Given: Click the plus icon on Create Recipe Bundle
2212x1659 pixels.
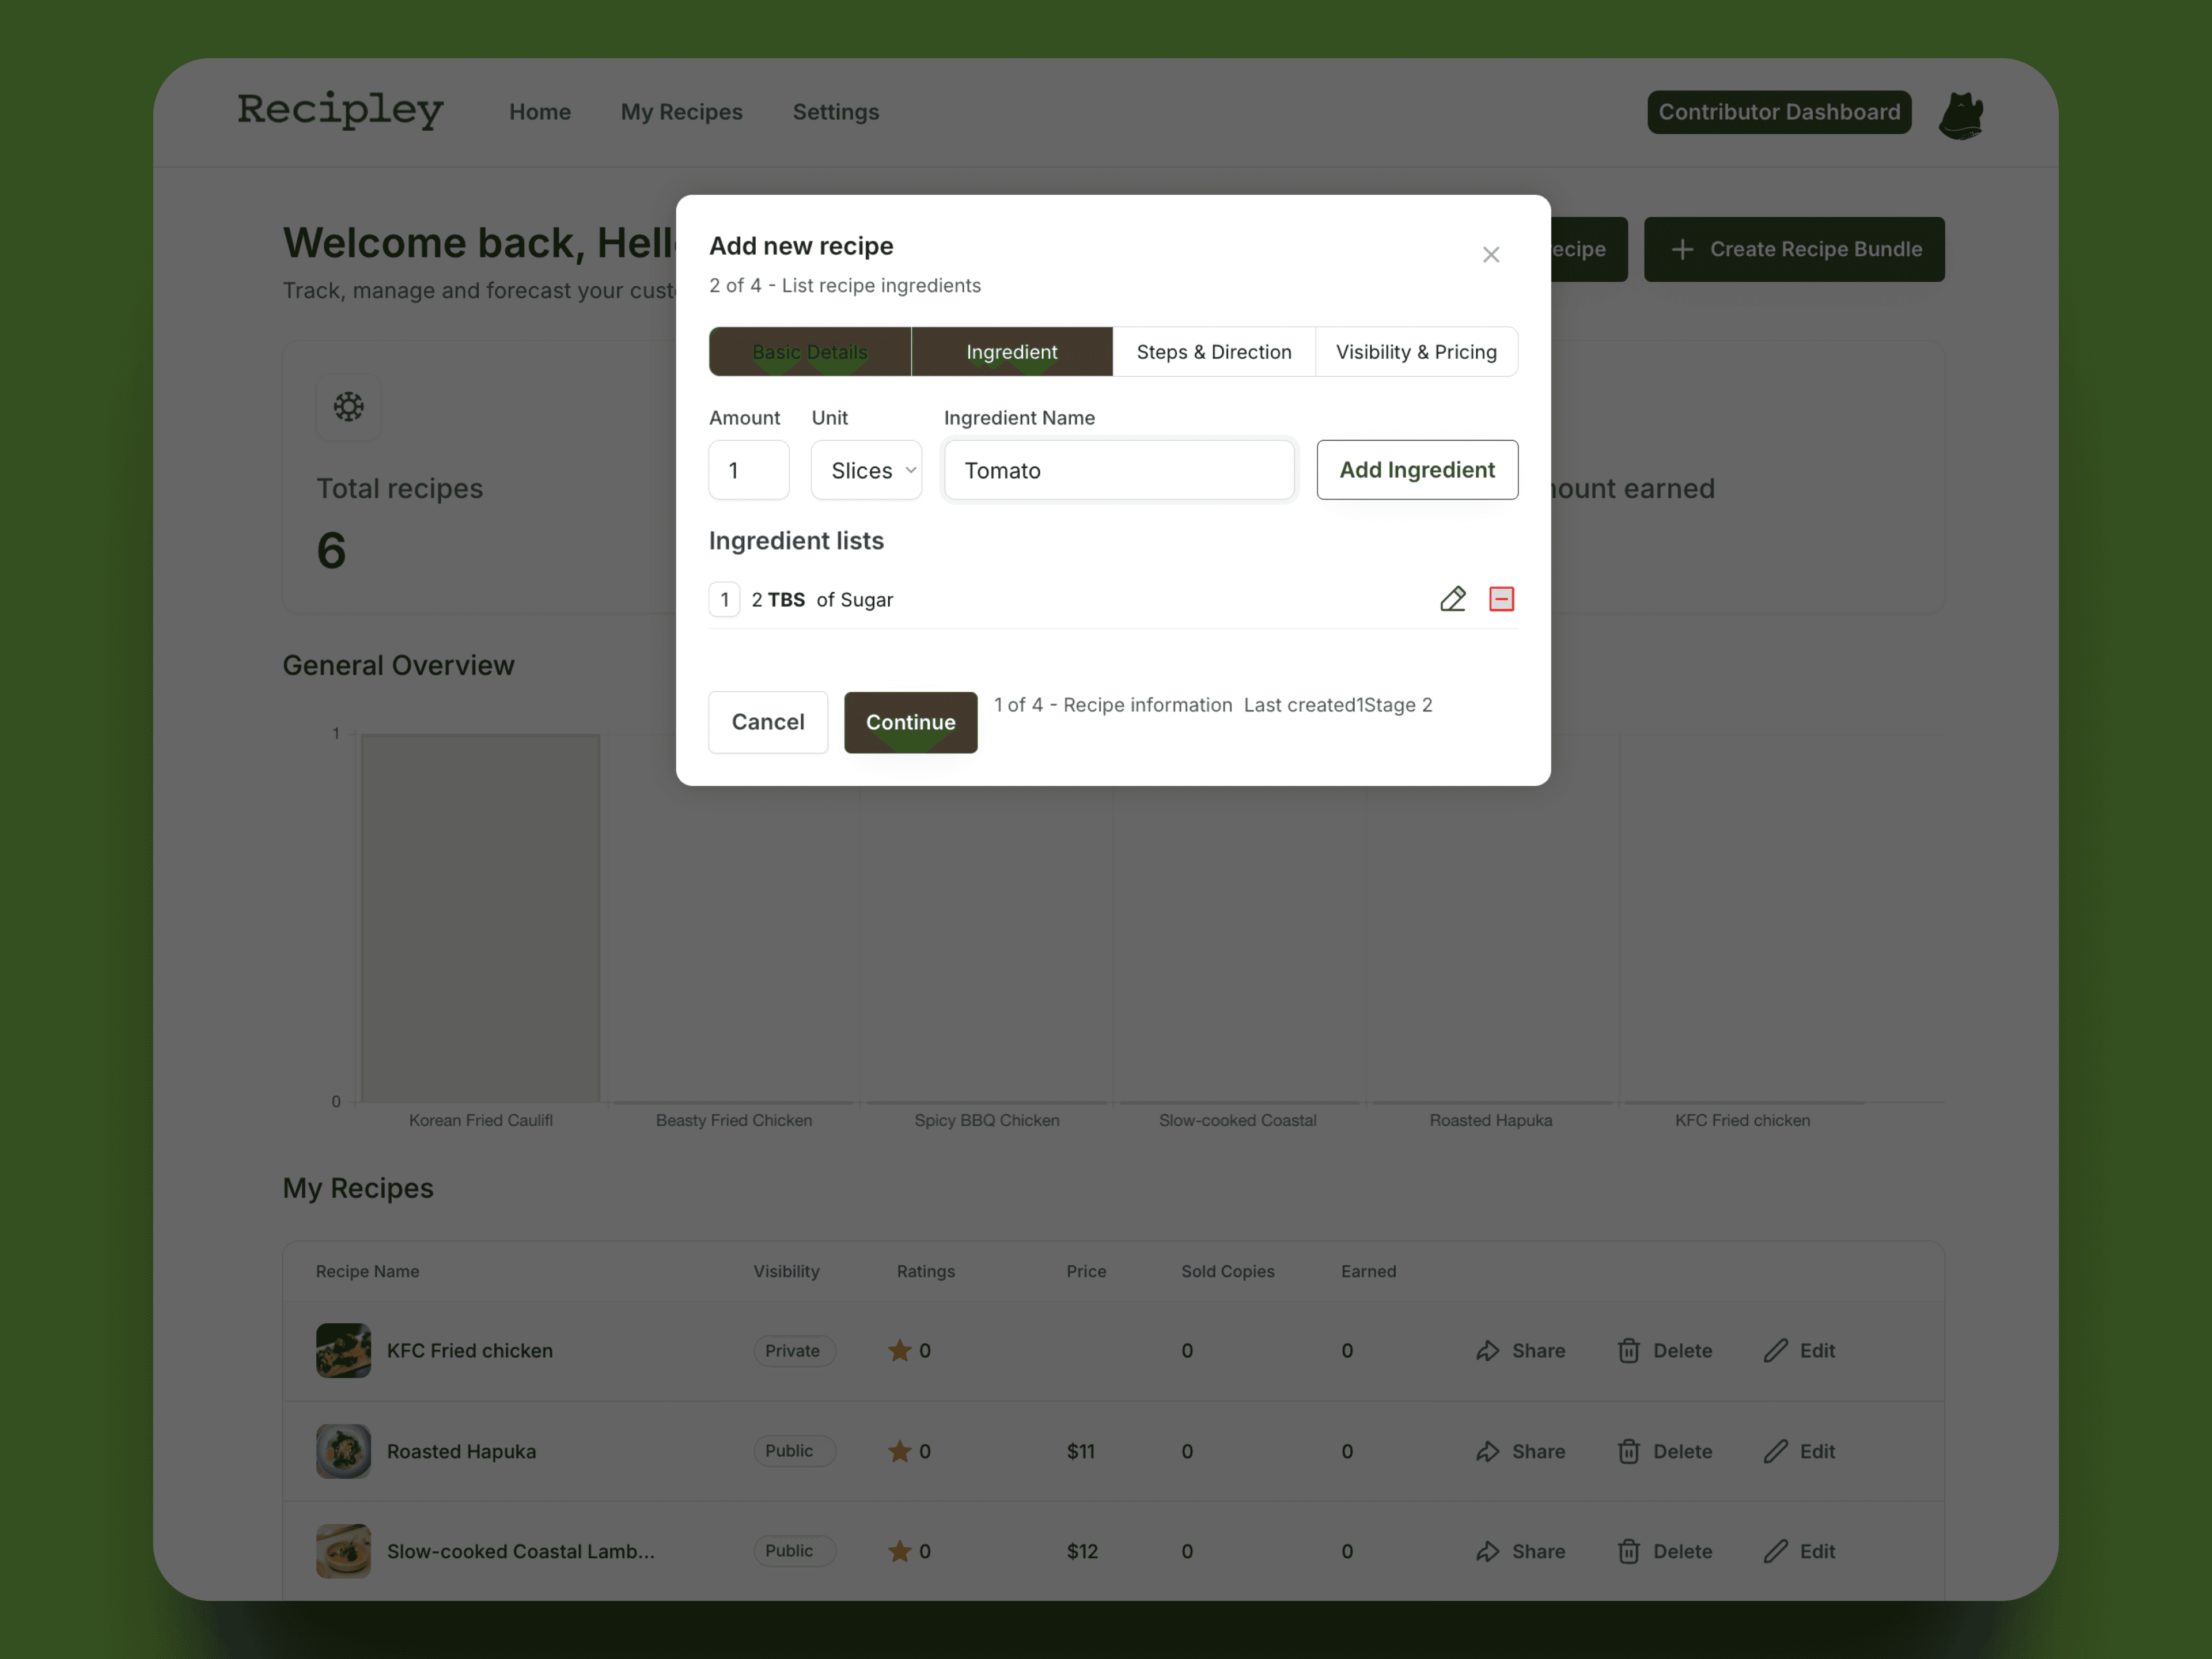Looking at the screenshot, I should coord(1682,249).
